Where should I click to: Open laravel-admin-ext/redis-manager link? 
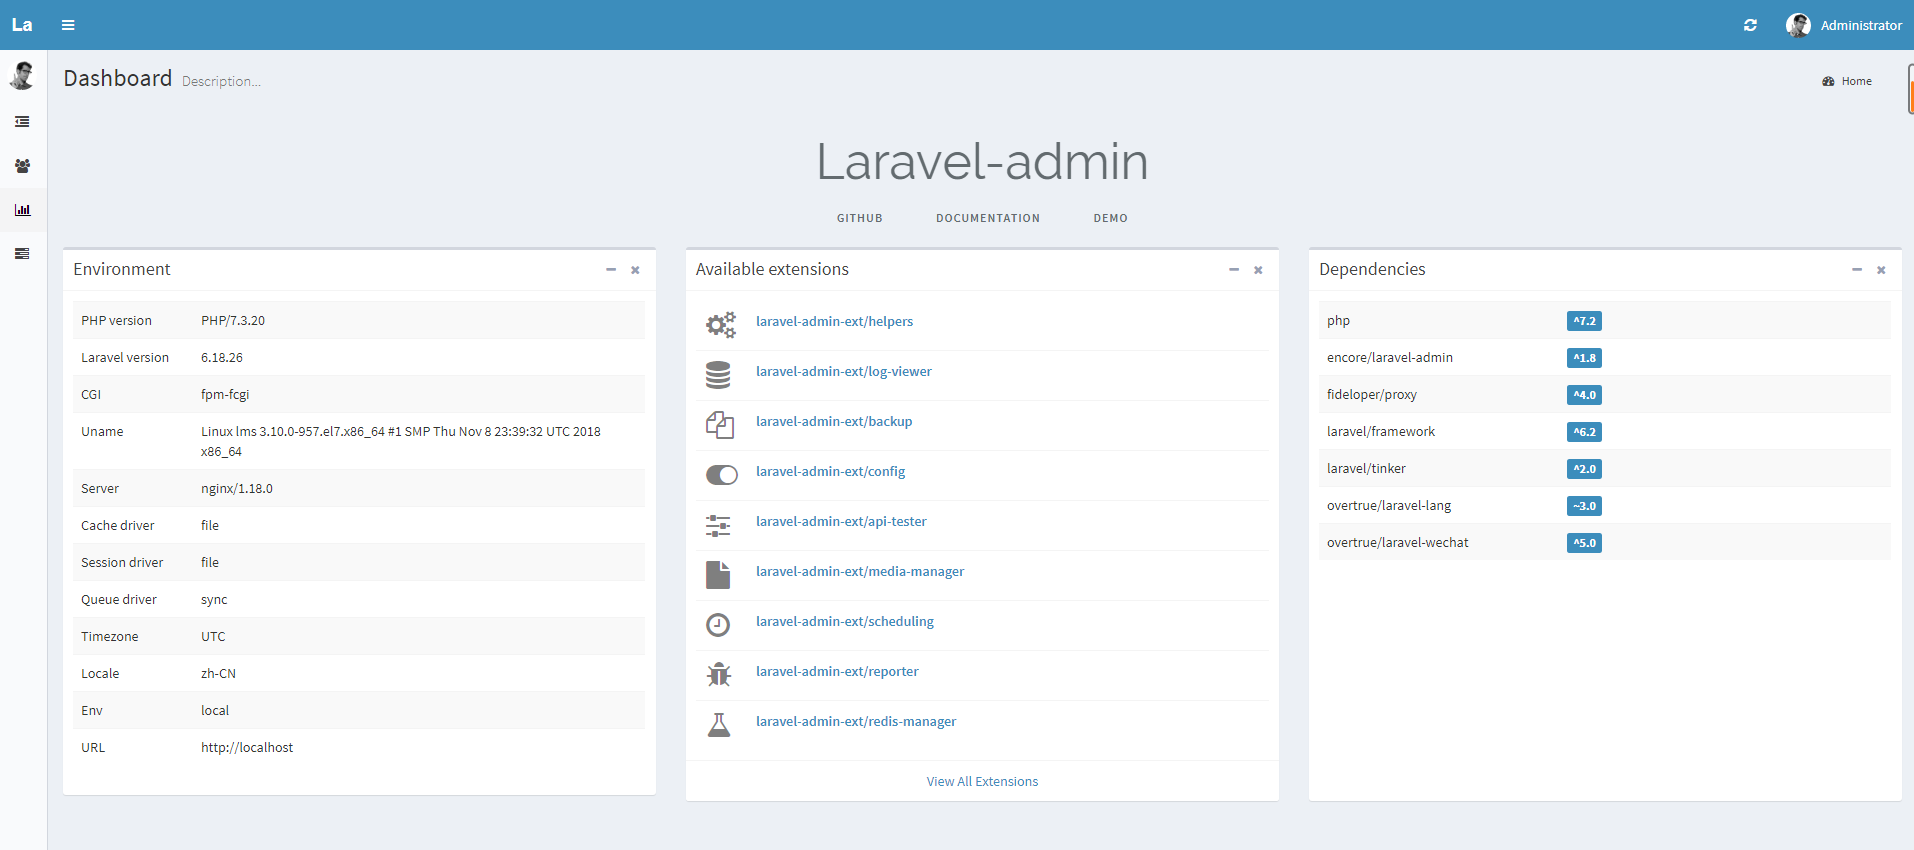(x=856, y=721)
